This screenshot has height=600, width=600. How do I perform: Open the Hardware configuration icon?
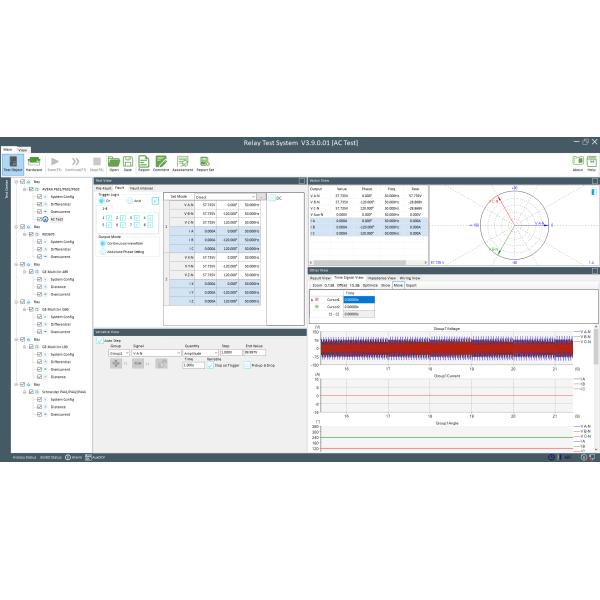[34, 162]
